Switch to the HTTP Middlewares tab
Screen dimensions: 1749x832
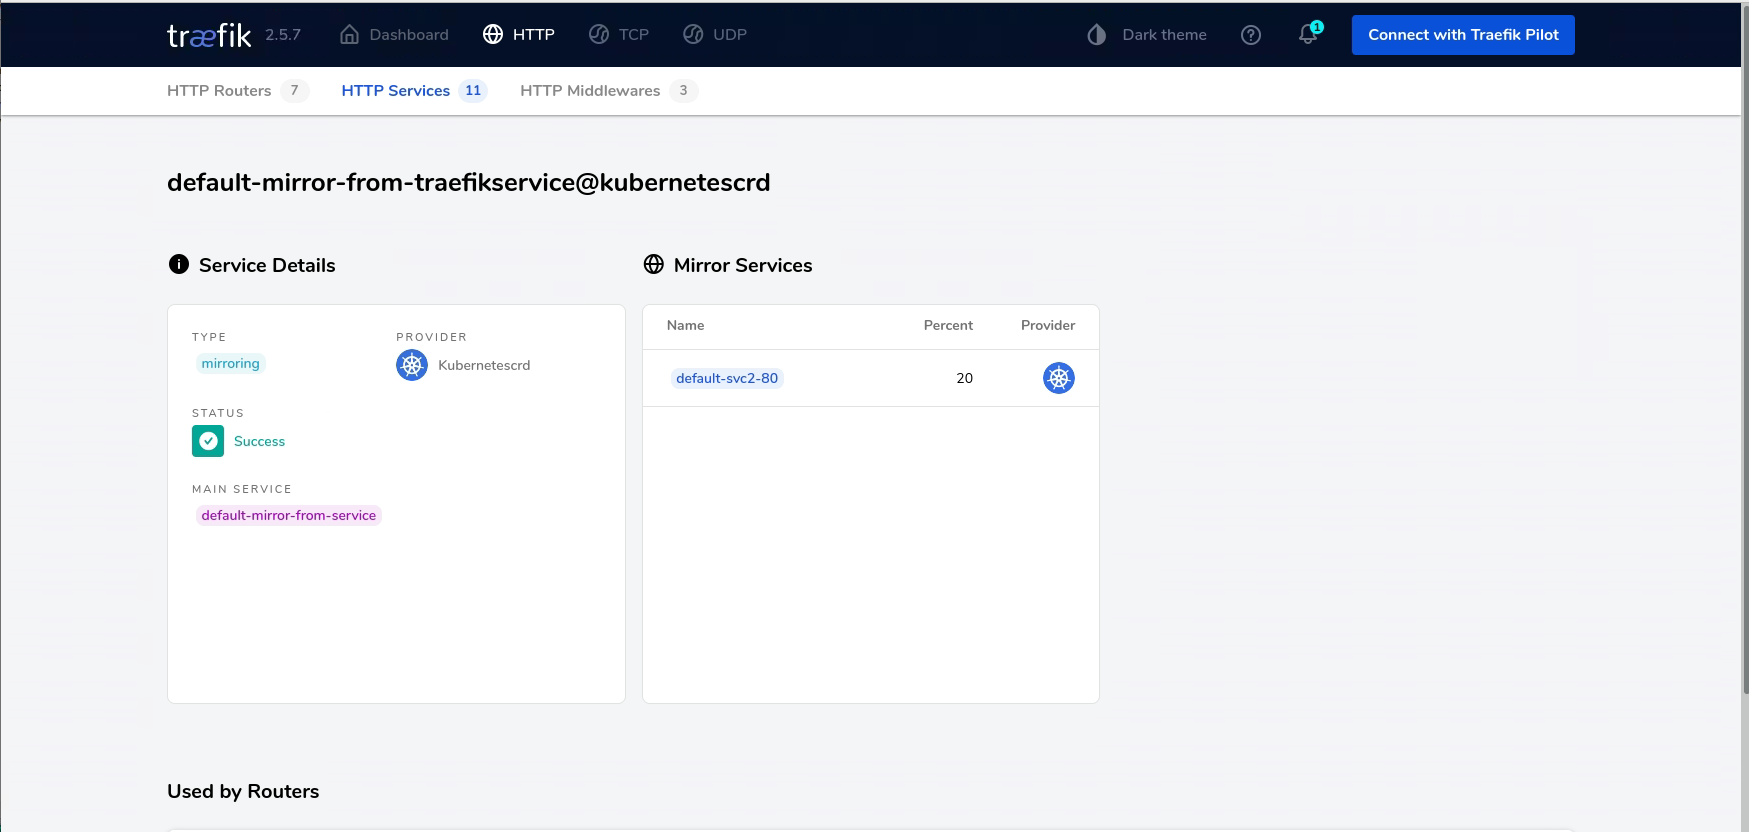tap(607, 91)
